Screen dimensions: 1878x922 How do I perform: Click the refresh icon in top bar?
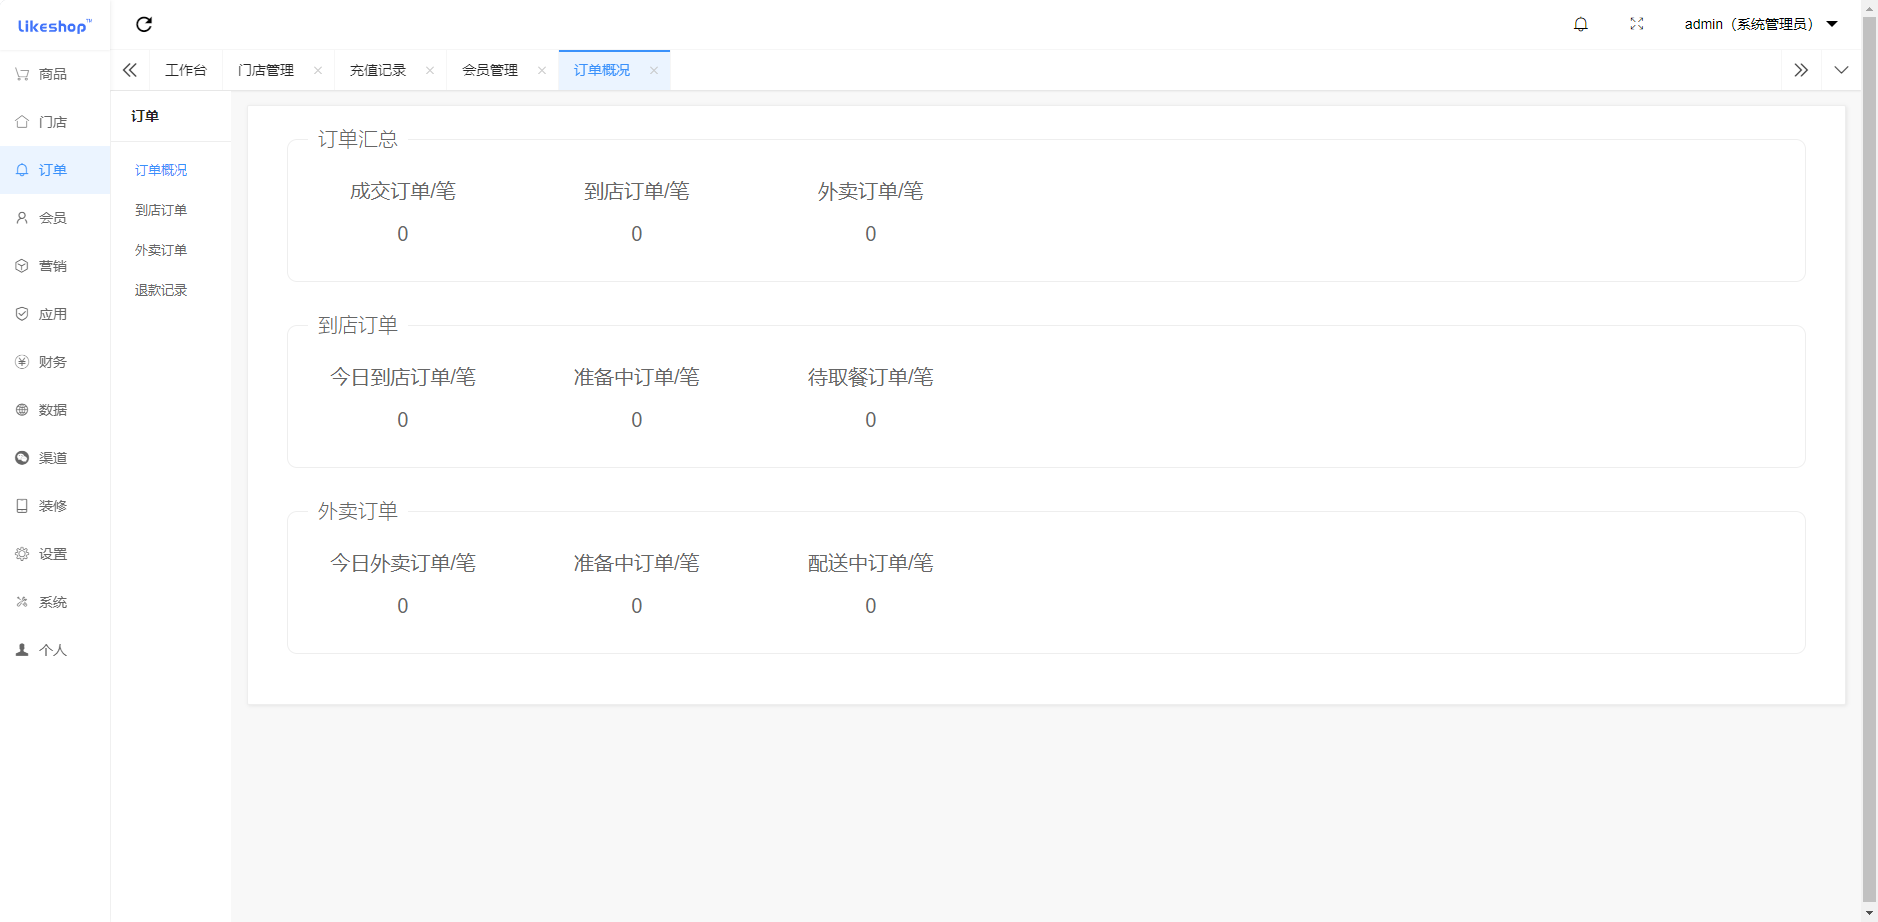144,24
